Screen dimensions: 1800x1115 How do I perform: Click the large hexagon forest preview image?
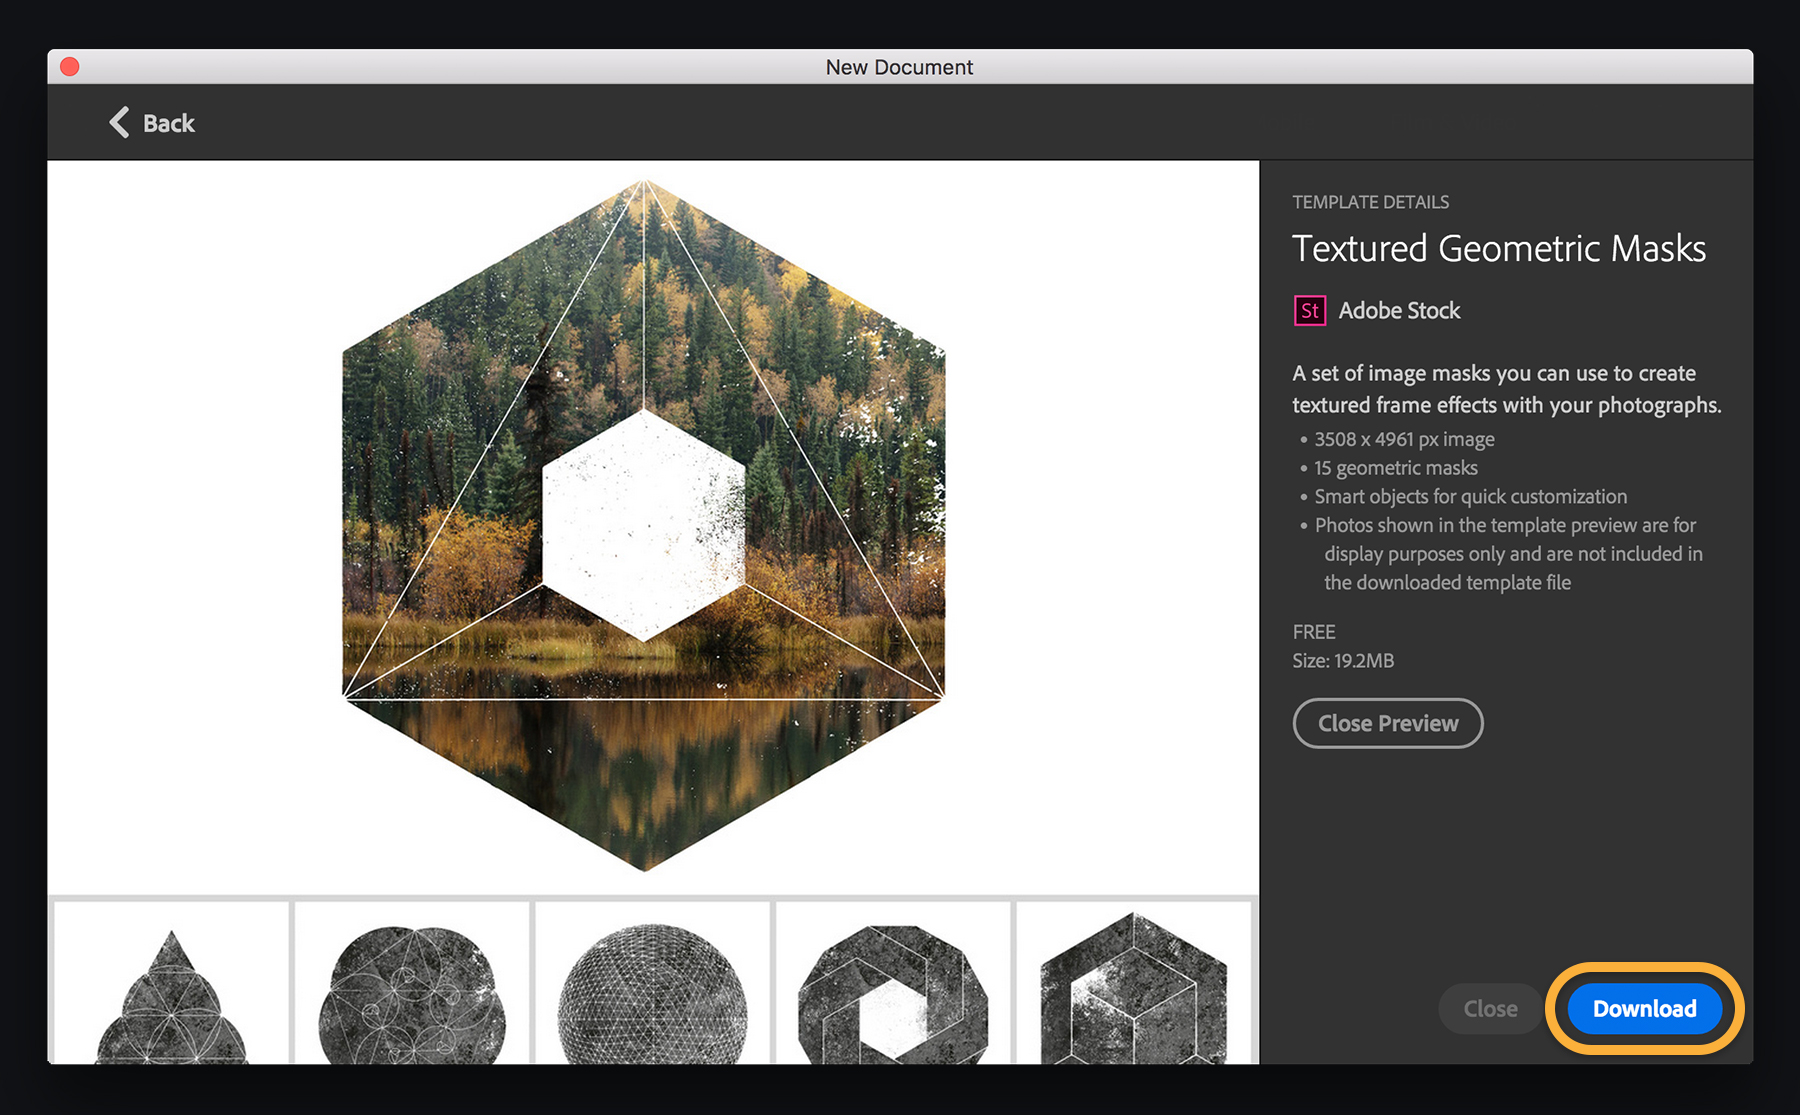pyautogui.click(x=645, y=520)
